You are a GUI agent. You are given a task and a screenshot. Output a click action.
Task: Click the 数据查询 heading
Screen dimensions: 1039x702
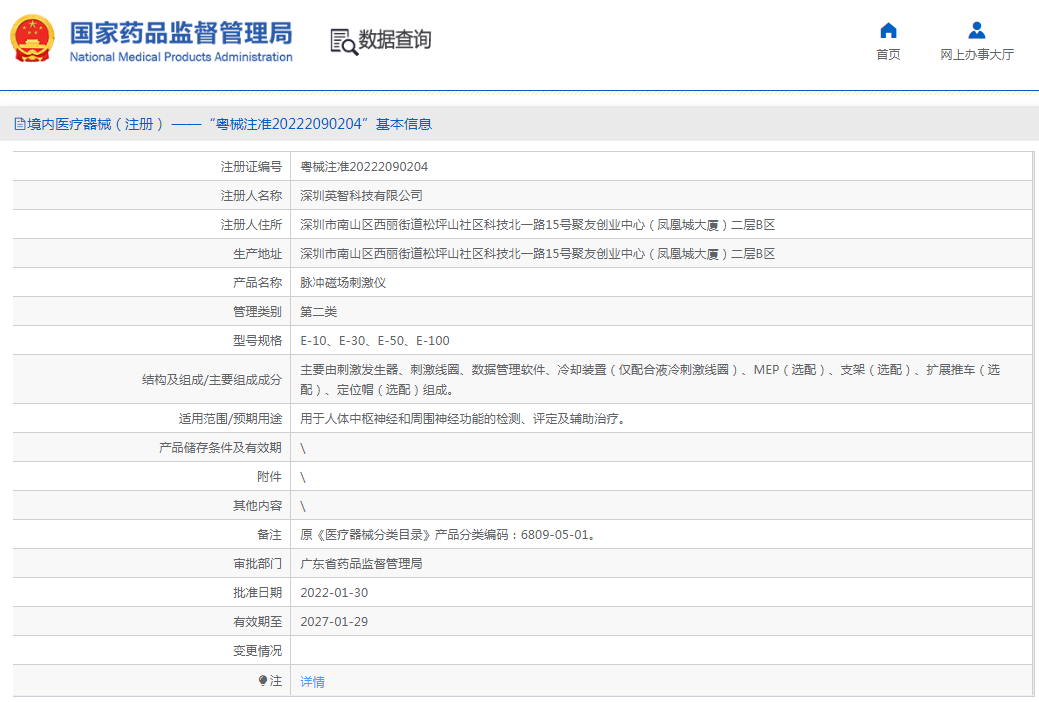(x=394, y=40)
